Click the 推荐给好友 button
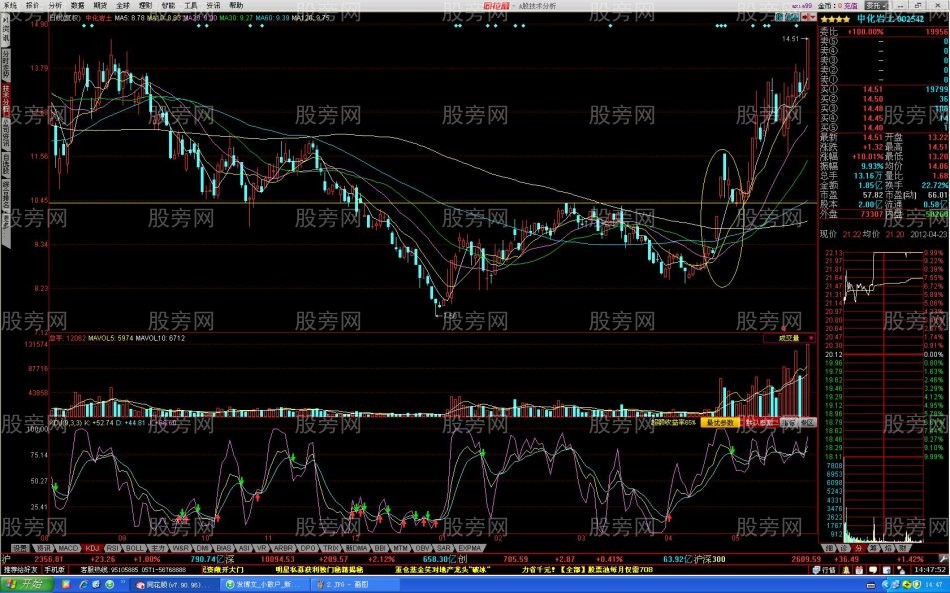The height and width of the screenshot is (593, 950). click(20, 570)
